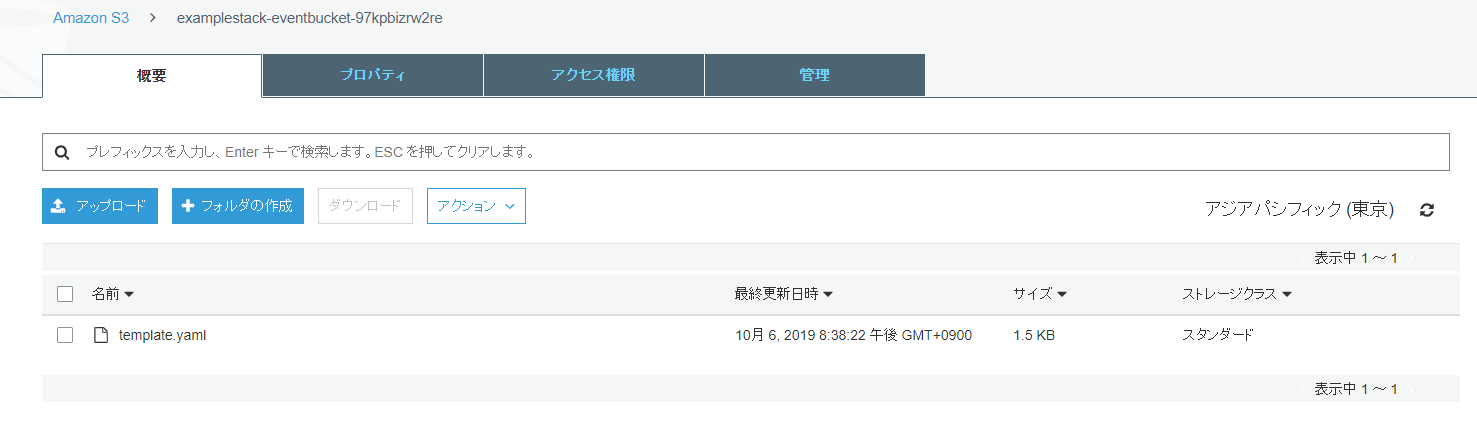Sort by the サイズ column
1477x436 pixels.
click(x=1040, y=294)
